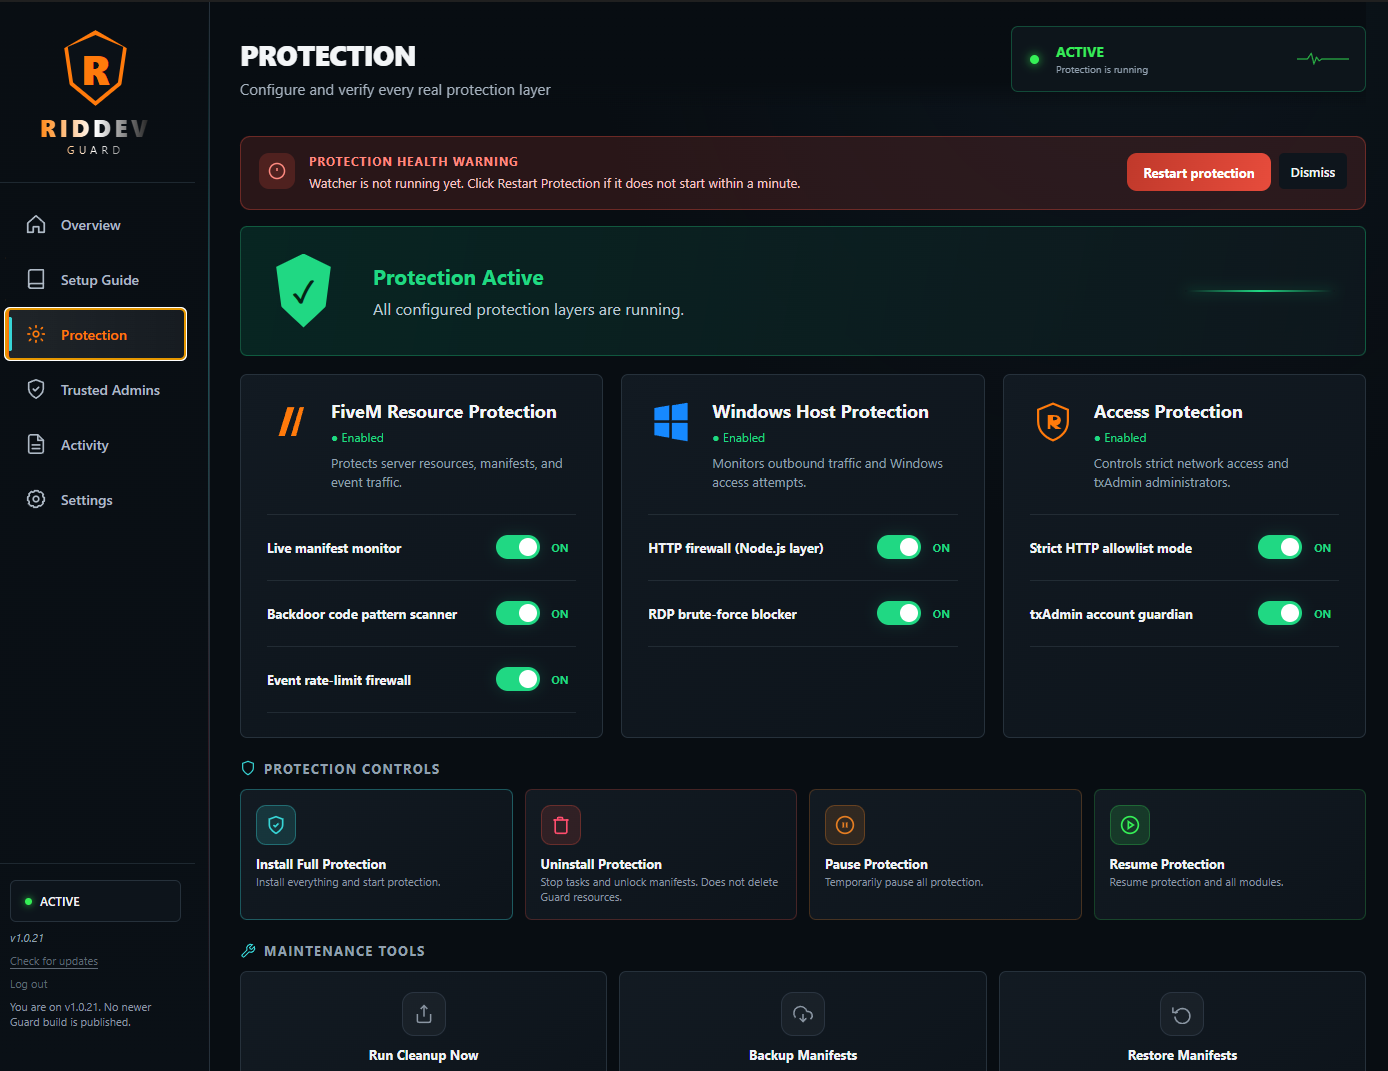Click the FiveM Resource Protection heading
This screenshot has height=1071, width=1388.
tap(444, 412)
